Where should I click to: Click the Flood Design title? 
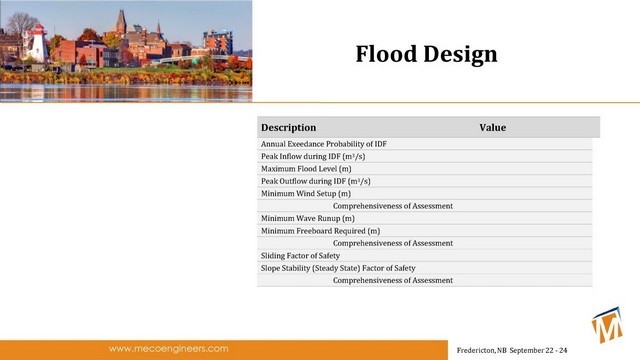(427, 54)
